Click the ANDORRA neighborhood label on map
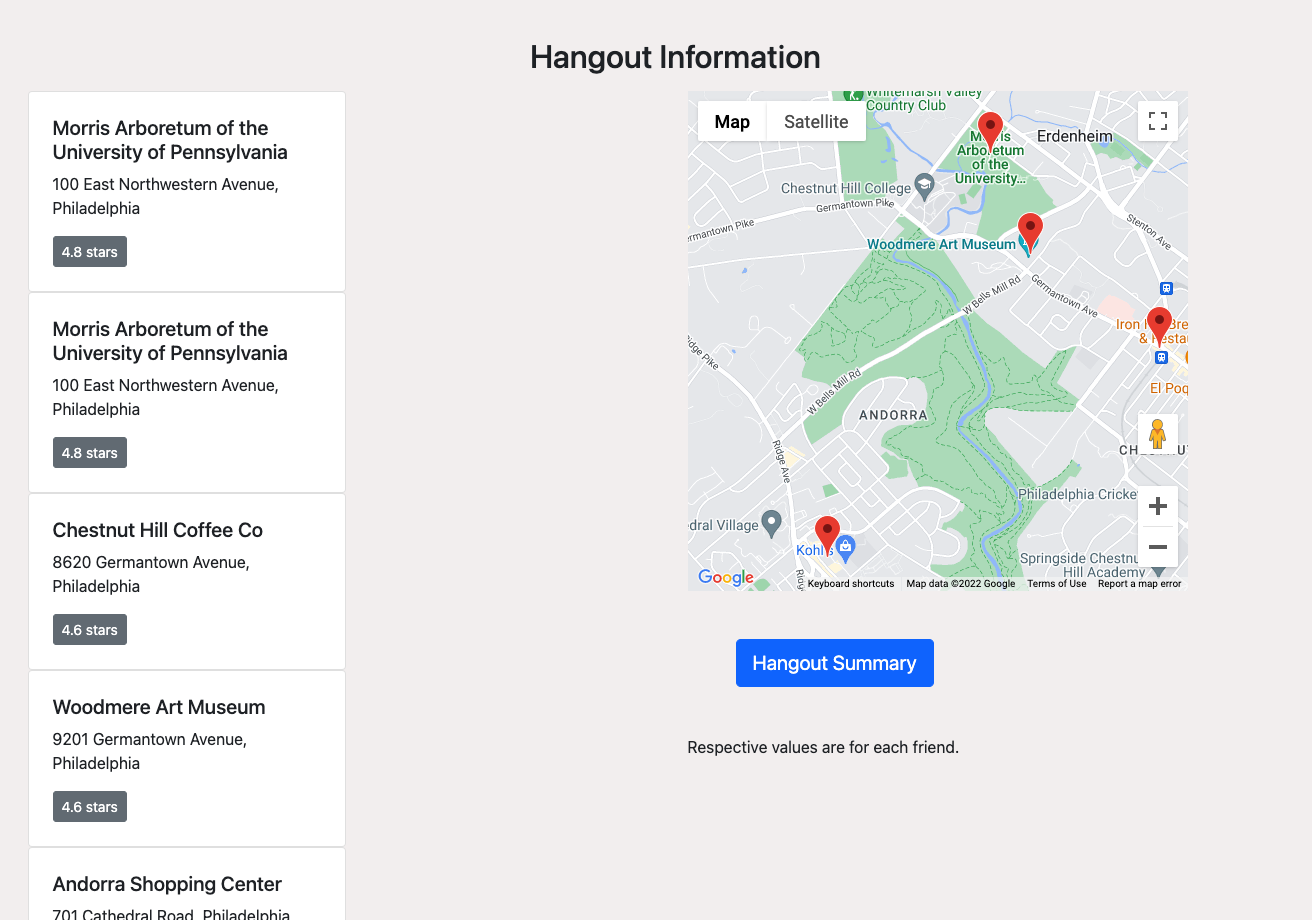Viewport: 1312px width, 920px height. click(894, 414)
